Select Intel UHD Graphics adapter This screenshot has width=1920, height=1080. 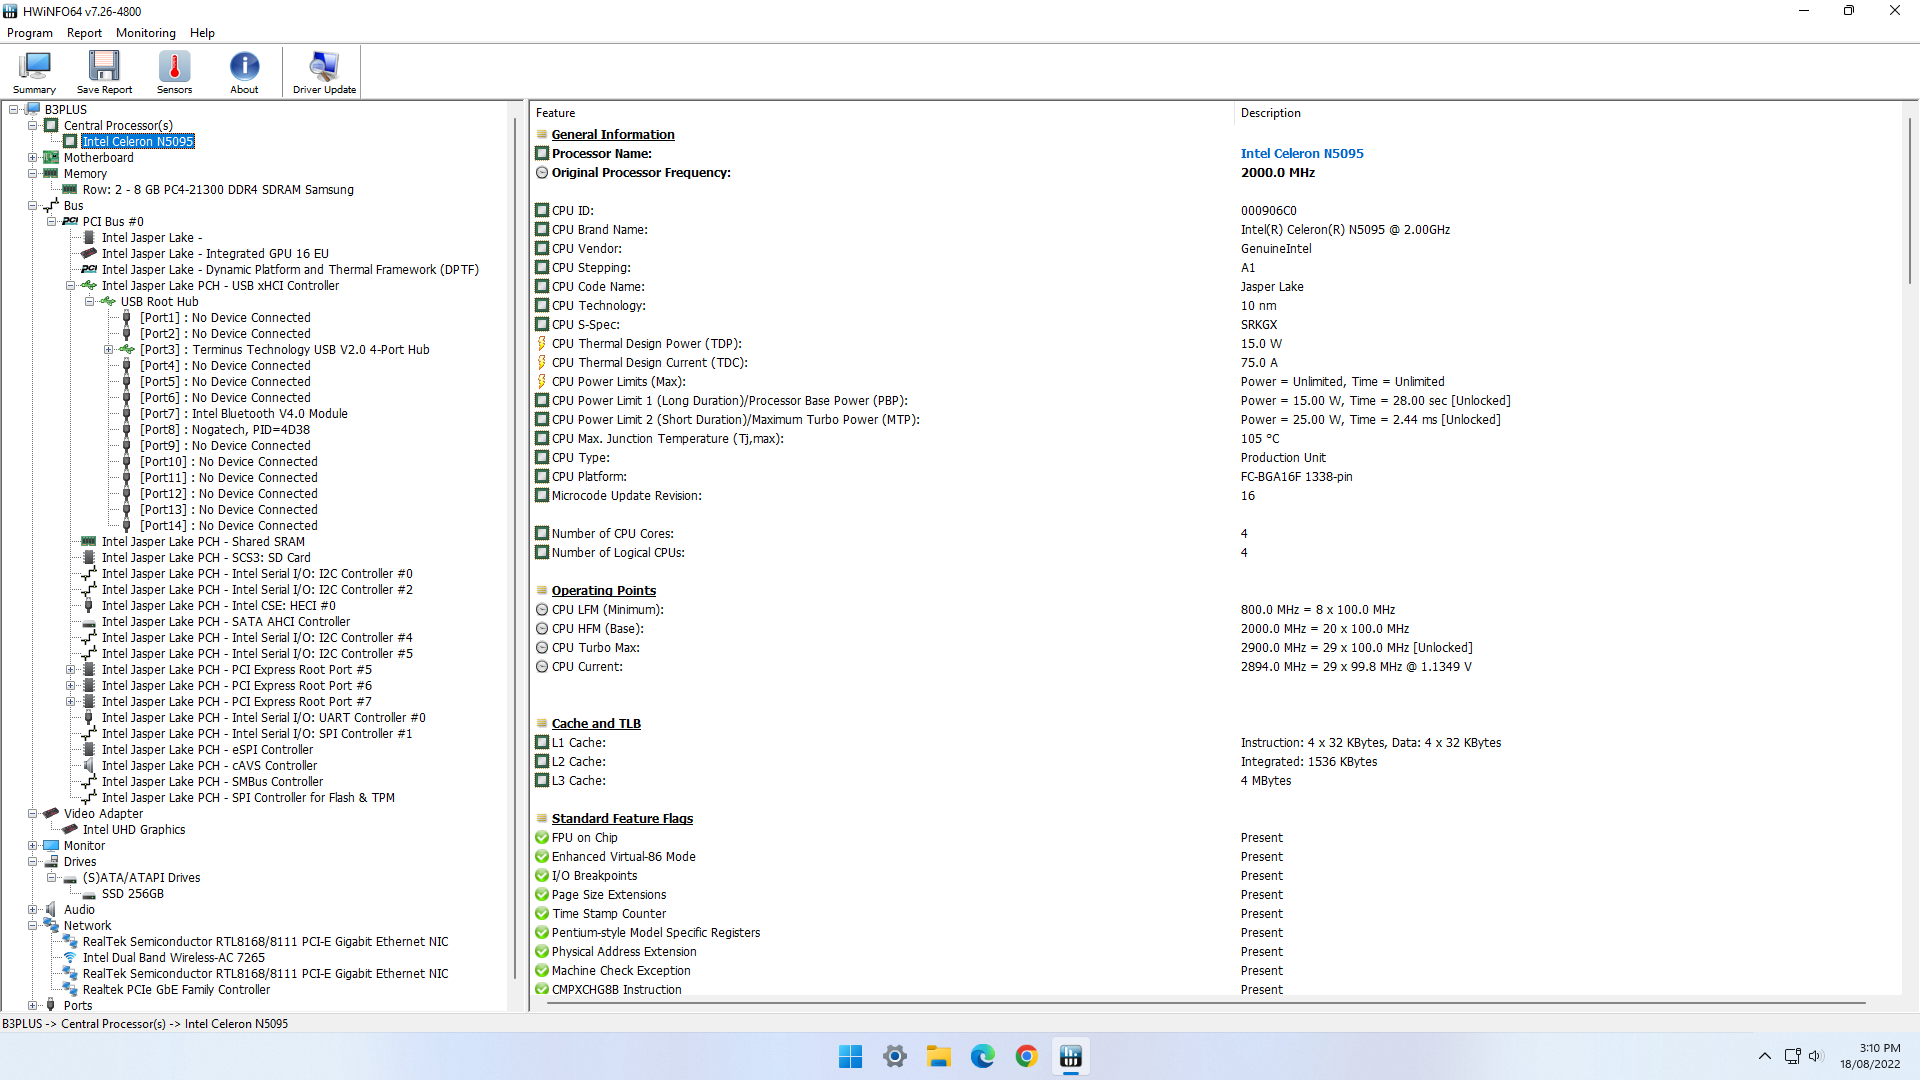pyautogui.click(x=134, y=830)
